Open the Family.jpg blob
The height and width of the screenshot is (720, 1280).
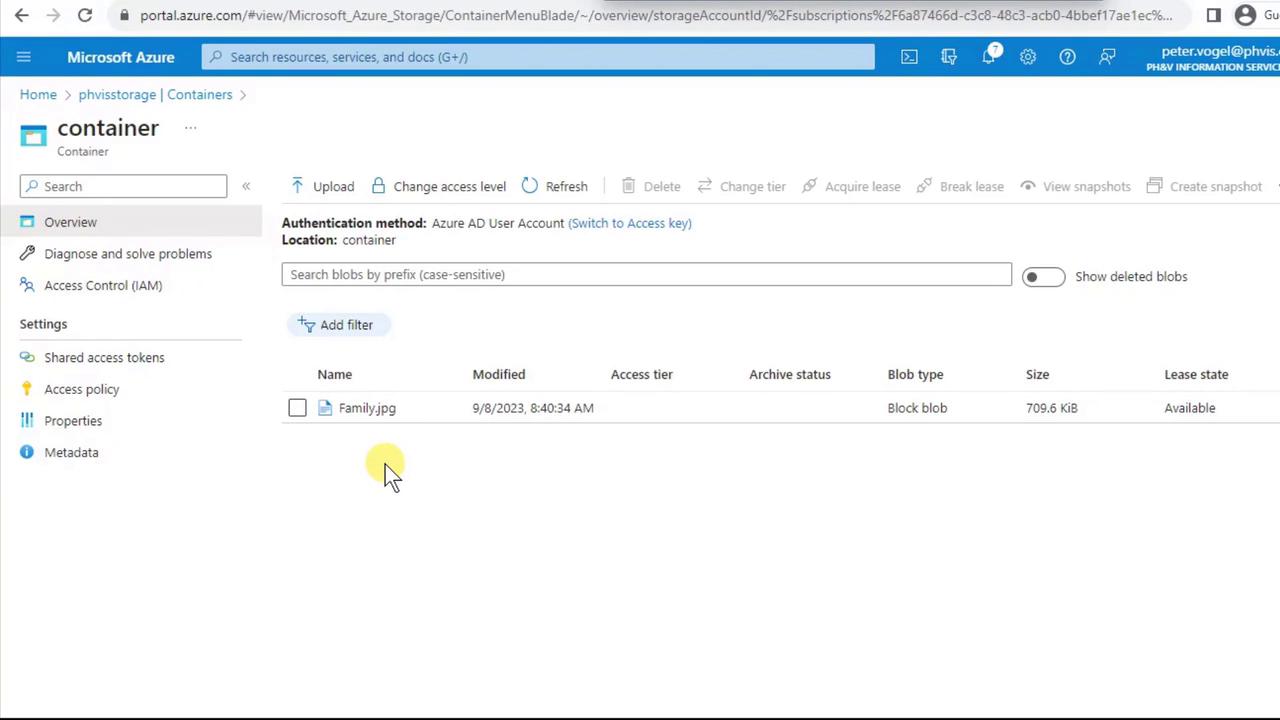pos(367,408)
